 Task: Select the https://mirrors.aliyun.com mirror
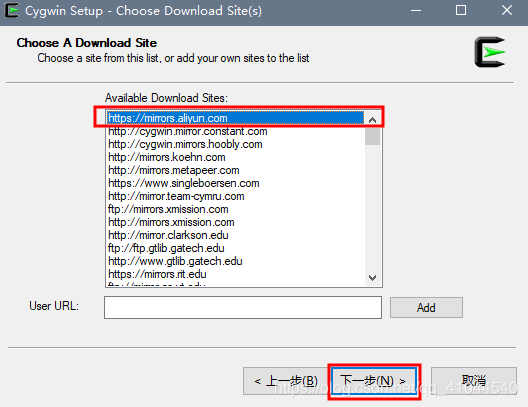[x=235, y=118]
